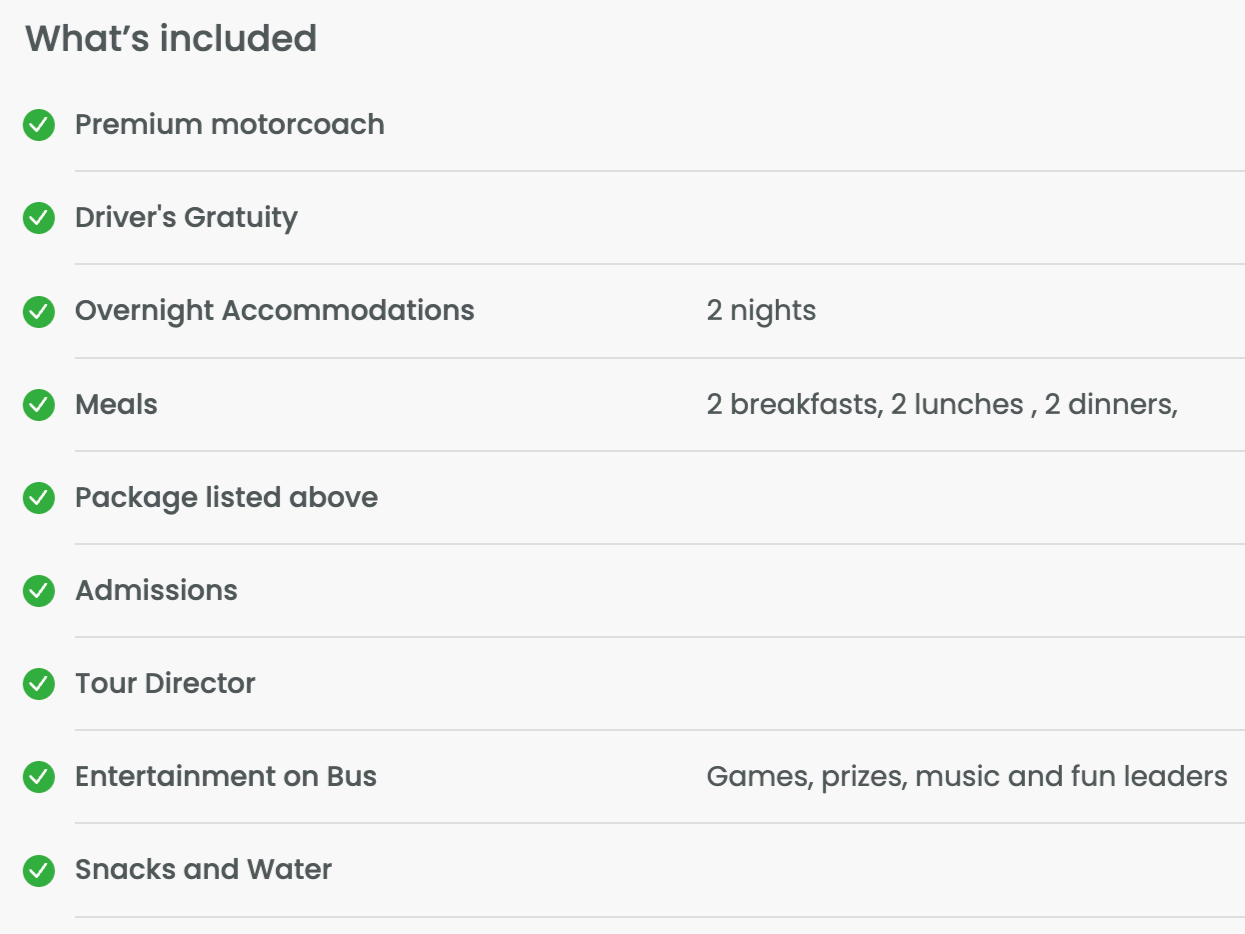Select the check icon for Overnight Accommodations
This screenshot has height=934, width=1245.
[39, 311]
